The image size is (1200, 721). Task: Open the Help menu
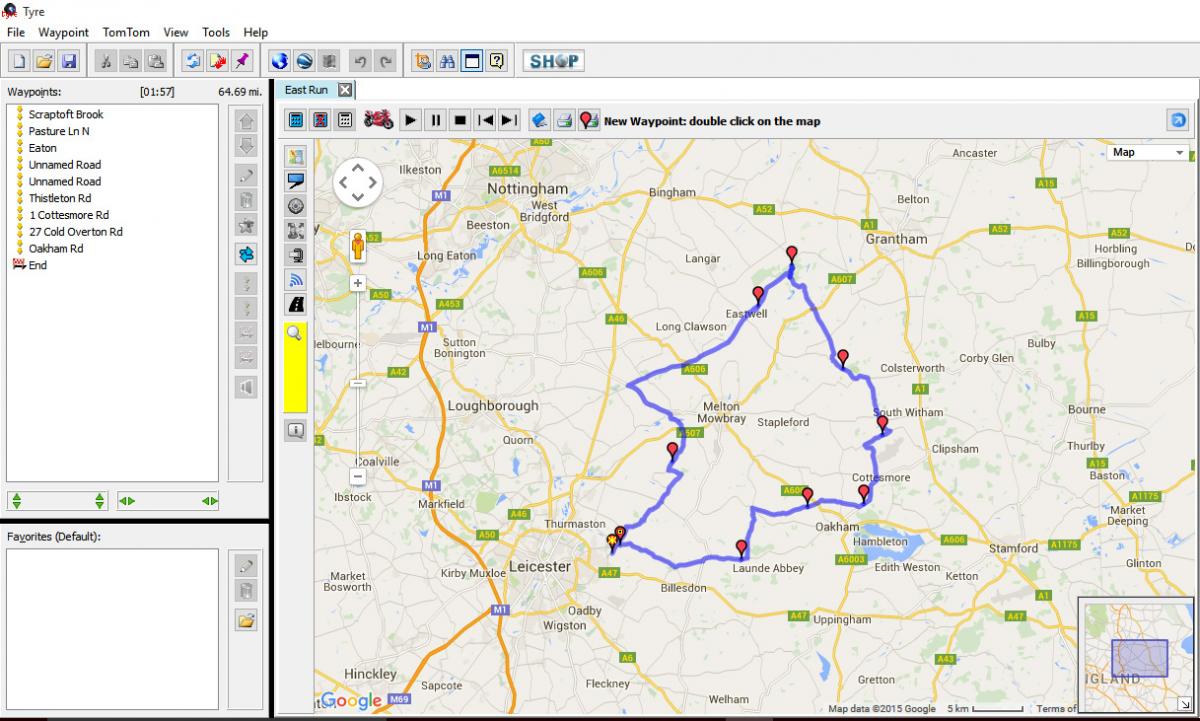tap(256, 32)
